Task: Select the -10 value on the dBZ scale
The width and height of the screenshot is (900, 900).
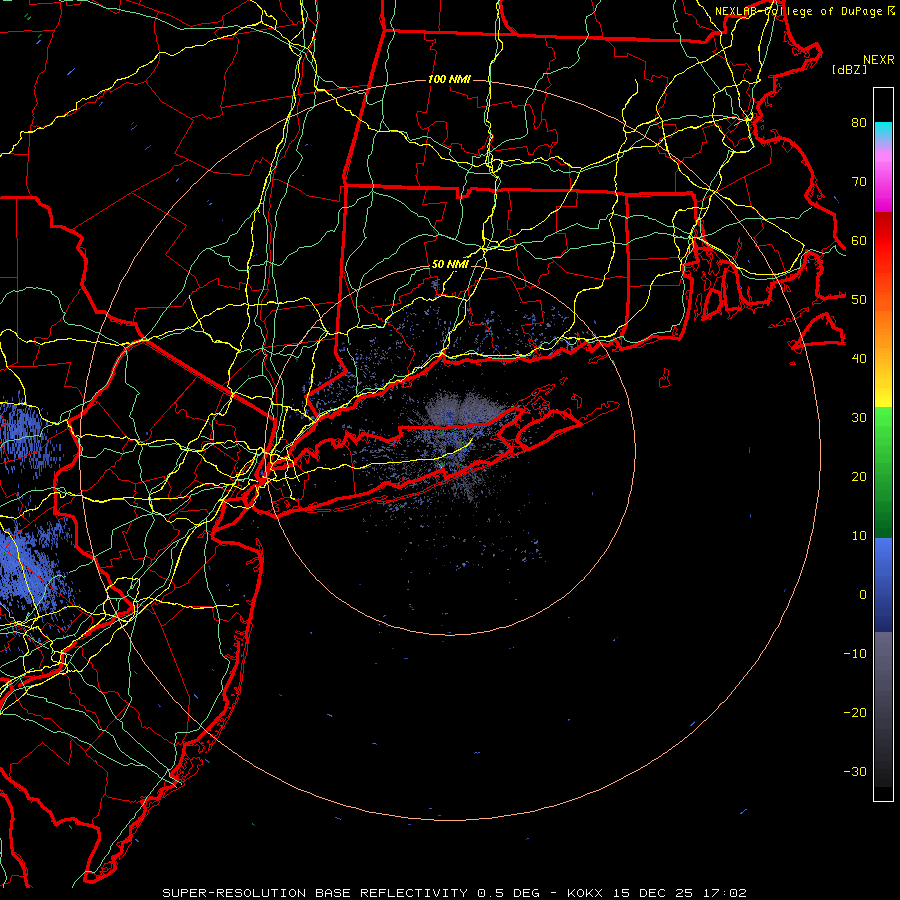Action: [855, 654]
